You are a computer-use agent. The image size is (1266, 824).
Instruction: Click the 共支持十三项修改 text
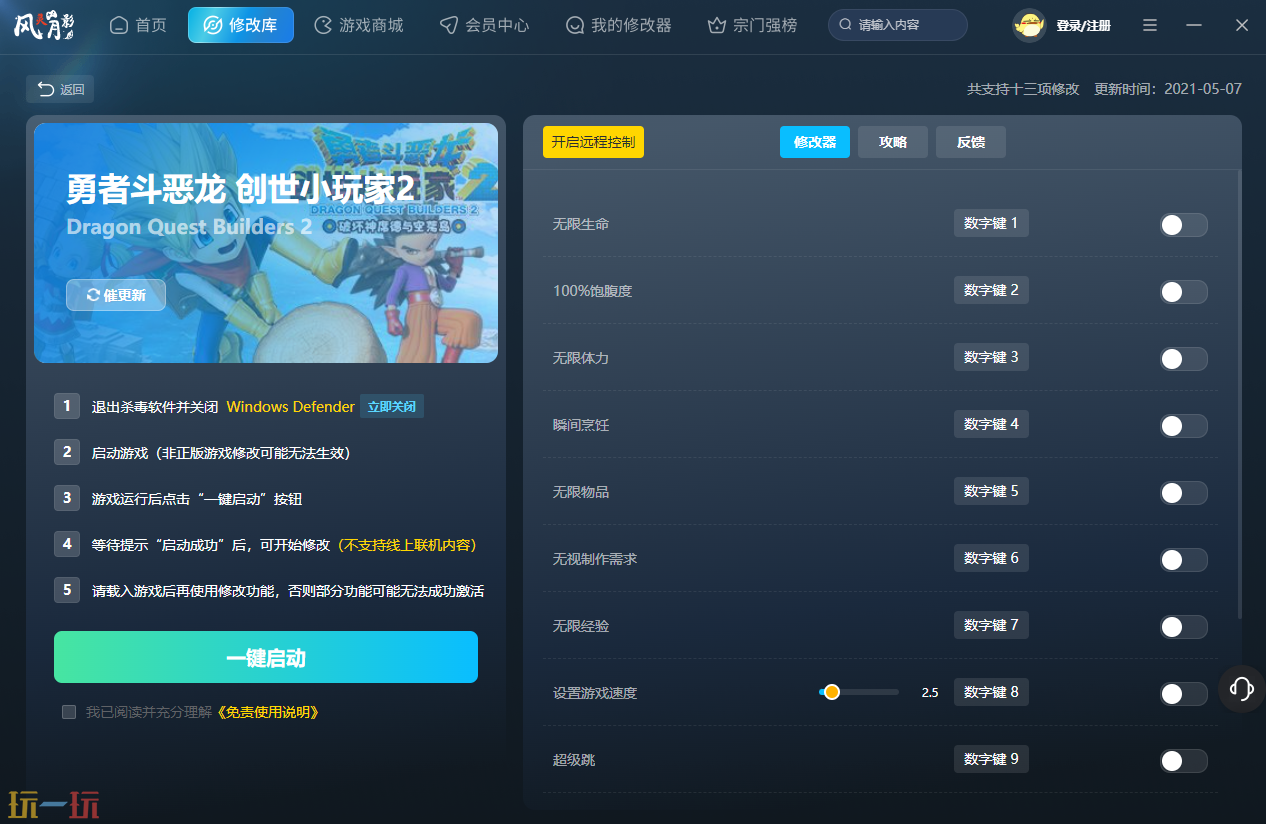[x=1023, y=89]
